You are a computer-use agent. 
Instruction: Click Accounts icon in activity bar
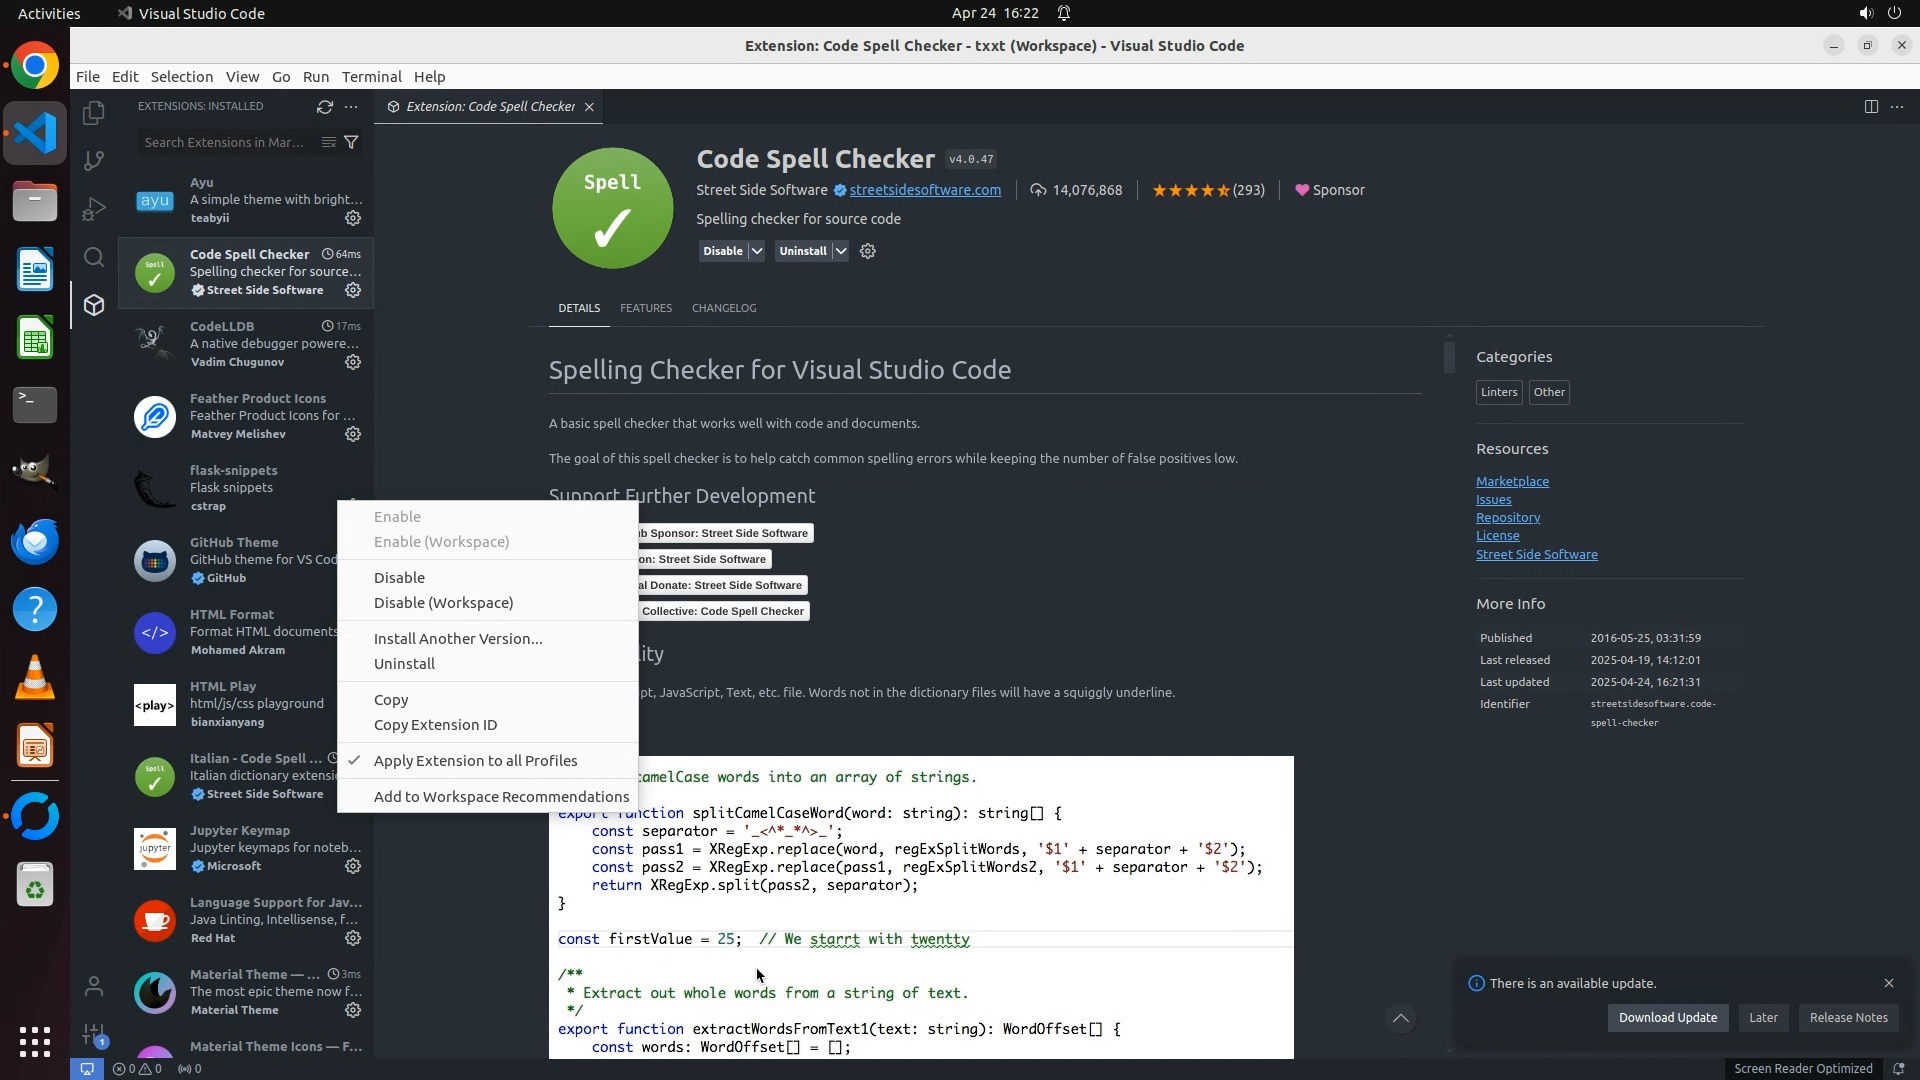(x=94, y=986)
